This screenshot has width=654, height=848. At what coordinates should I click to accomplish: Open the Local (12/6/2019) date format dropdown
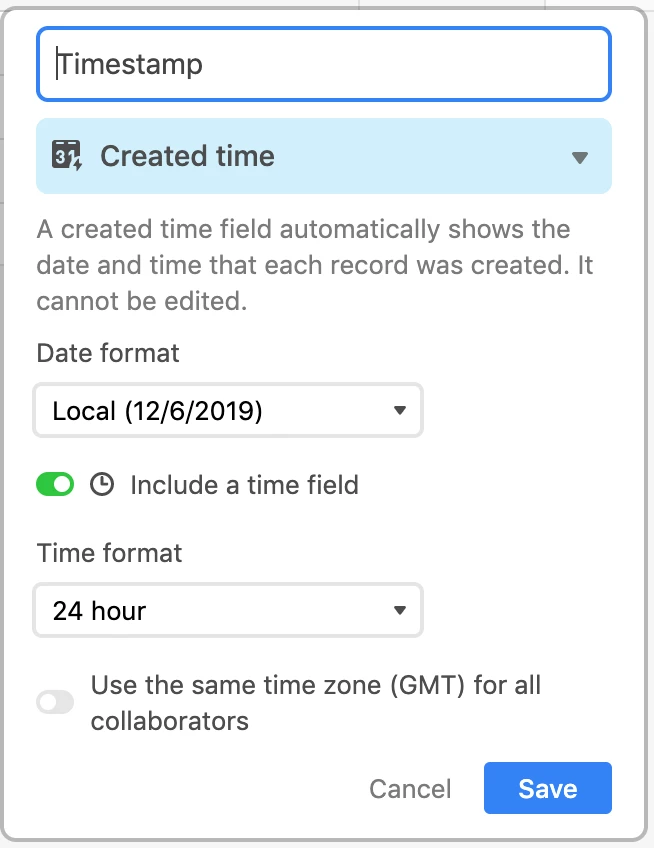click(228, 410)
